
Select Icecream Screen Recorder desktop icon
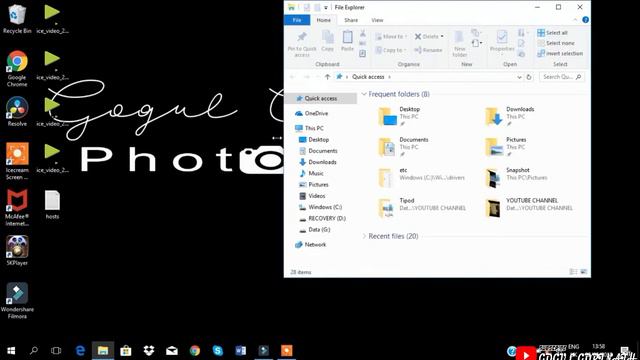pyautogui.click(x=17, y=161)
